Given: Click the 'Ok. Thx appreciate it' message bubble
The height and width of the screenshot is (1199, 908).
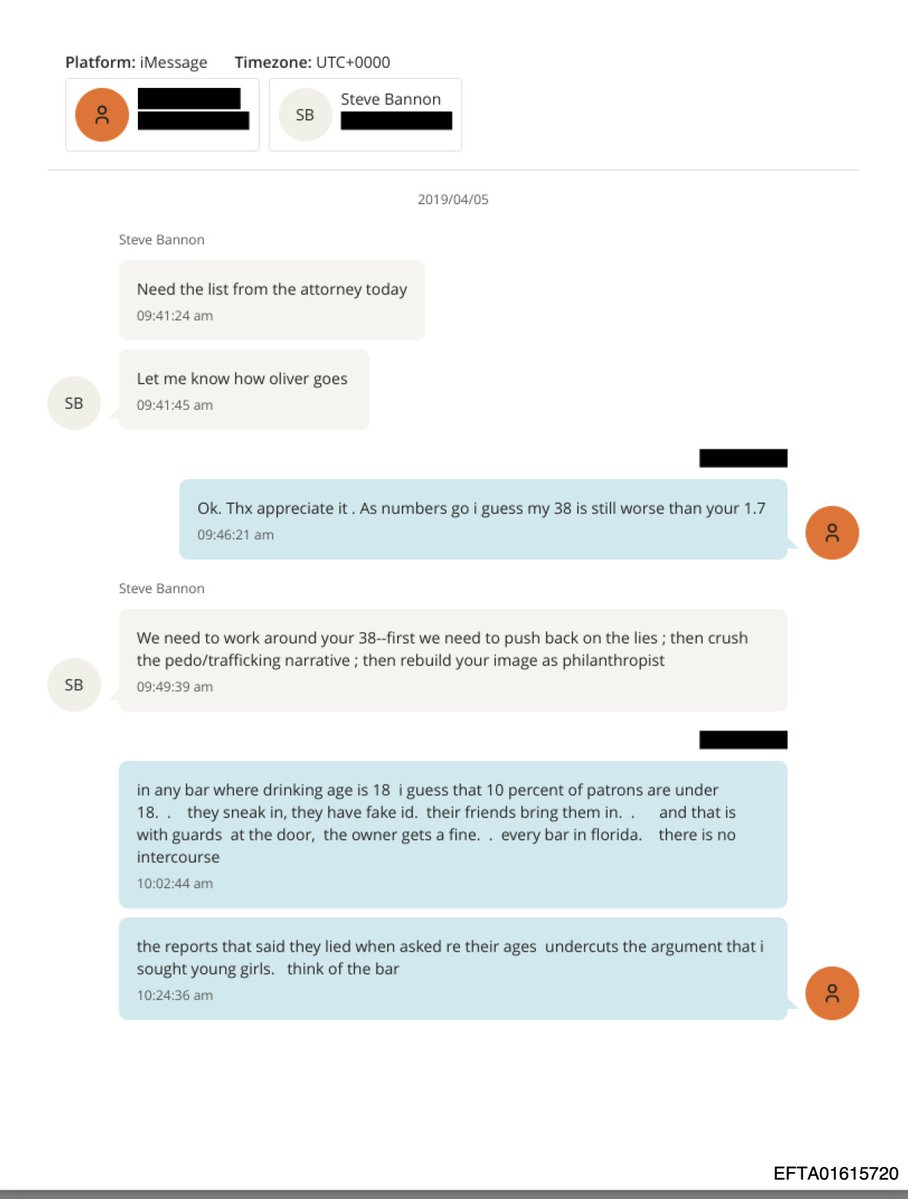Looking at the screenshot, I should tap(482, 518).
